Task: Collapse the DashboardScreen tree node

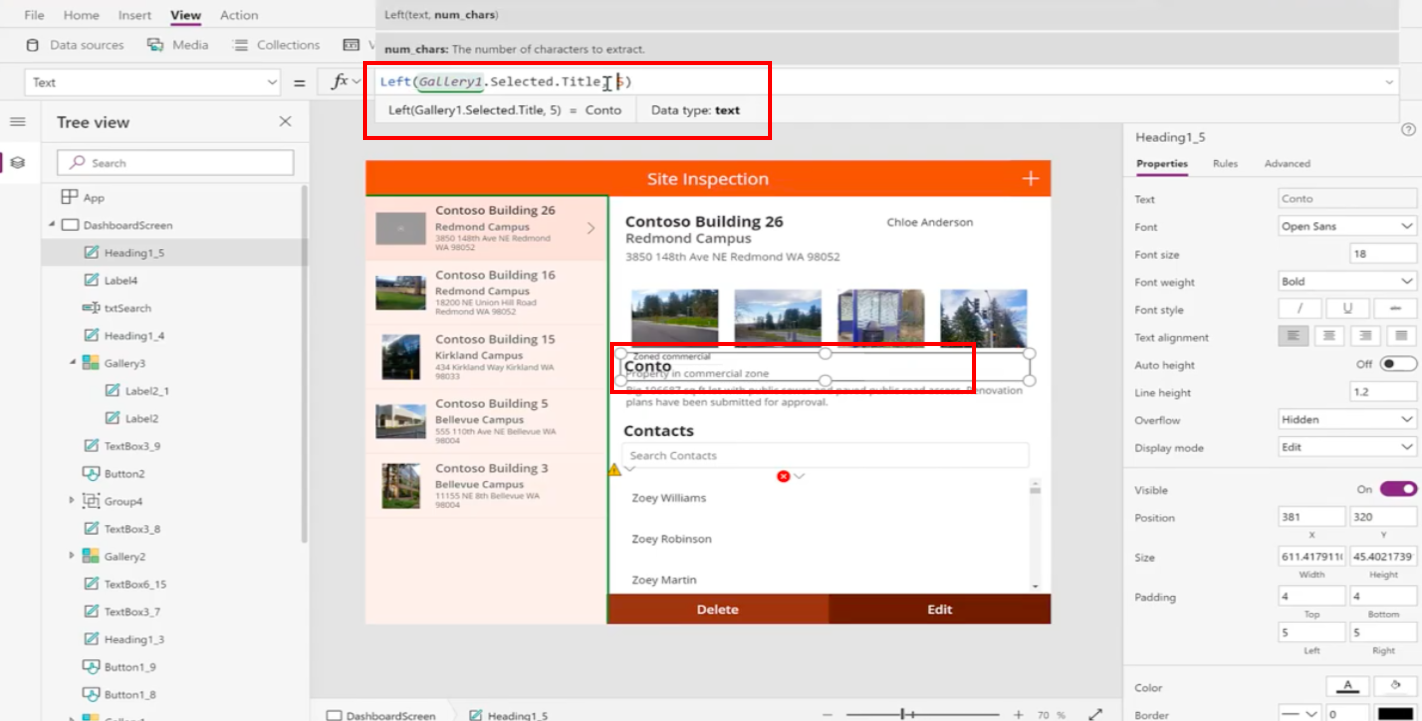Action: coord(51,225)
